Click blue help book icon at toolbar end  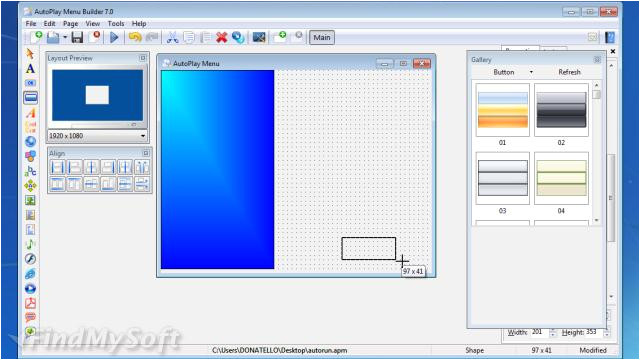coord(609,38)
